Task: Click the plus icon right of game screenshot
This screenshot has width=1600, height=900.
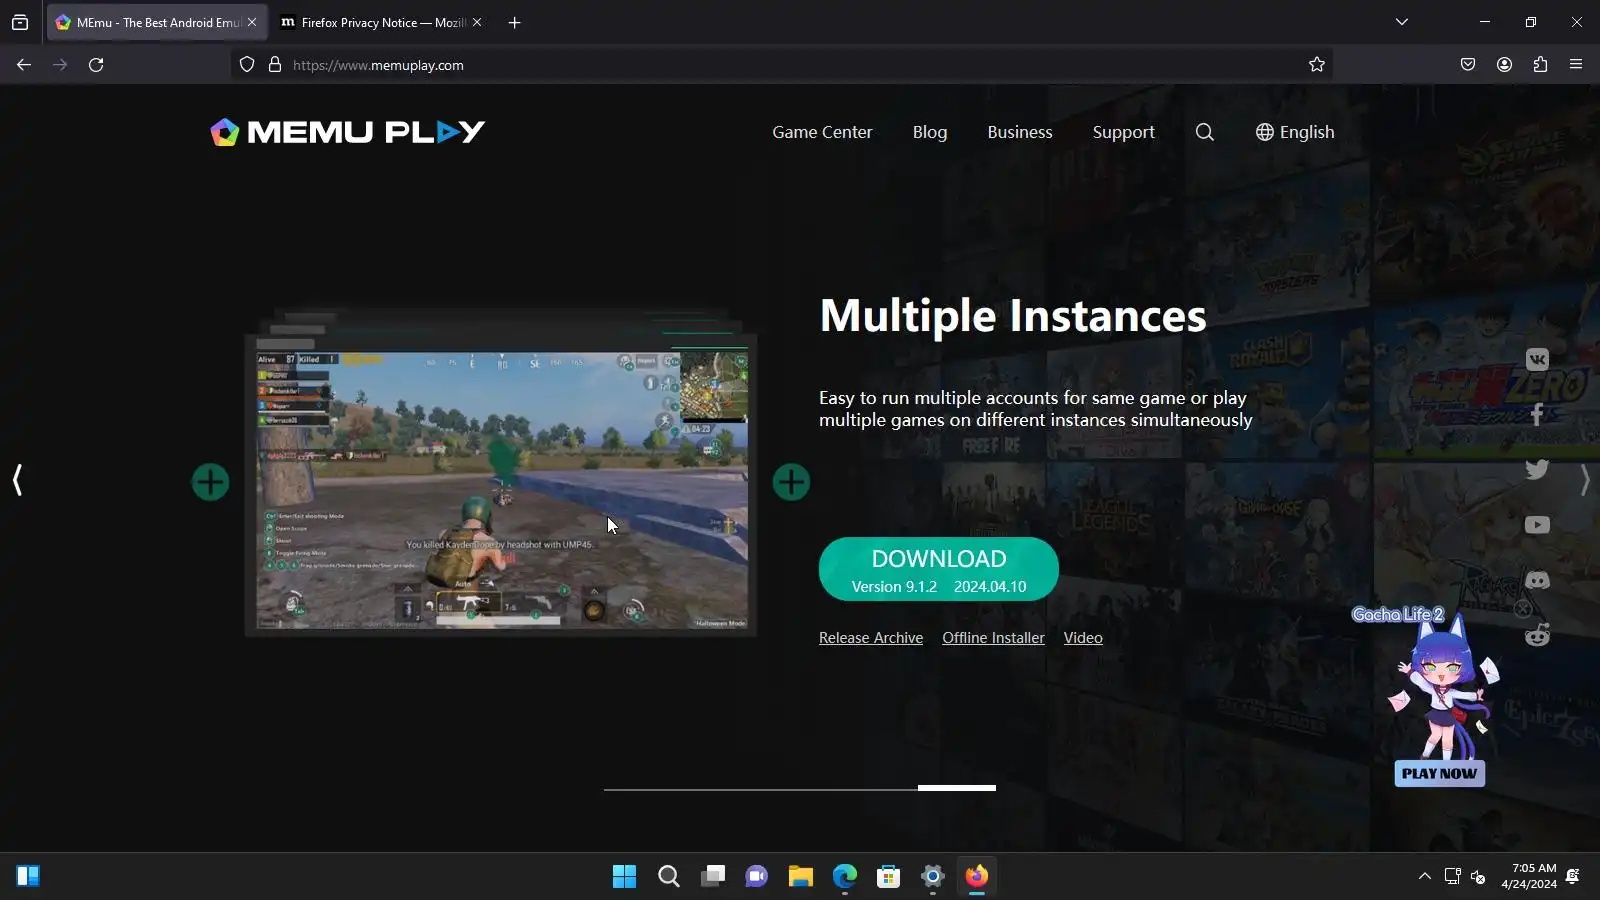Action: coord(791,482)
